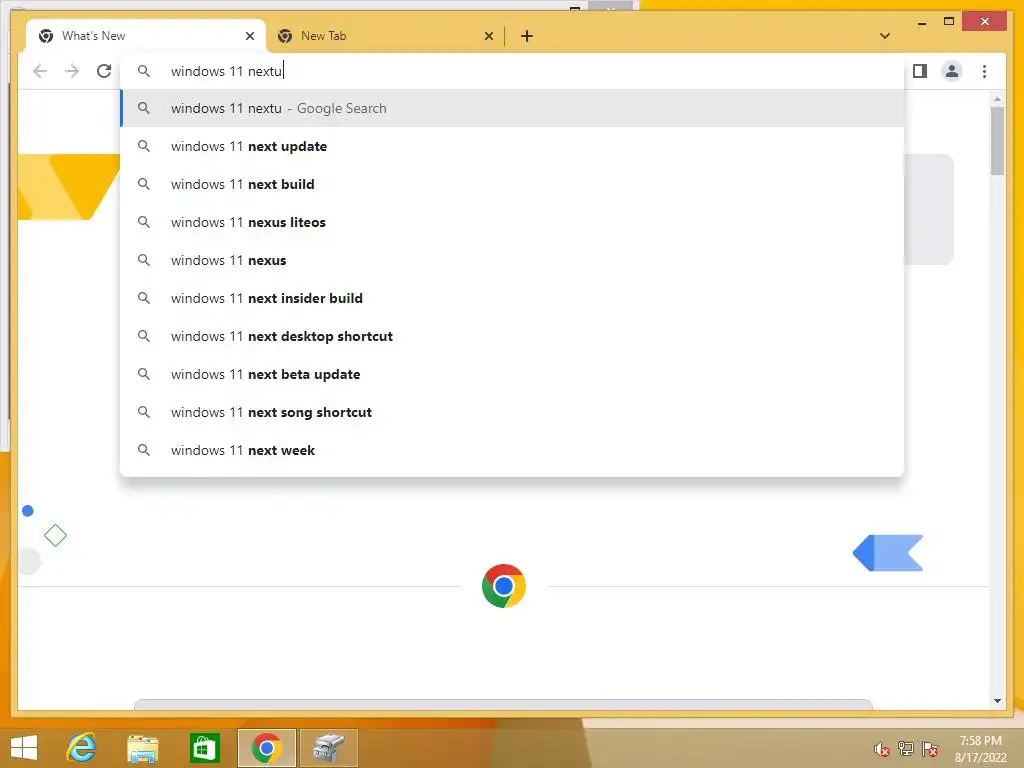
Task: Launch Internet Explorer from taskbar
Action: 82,747
